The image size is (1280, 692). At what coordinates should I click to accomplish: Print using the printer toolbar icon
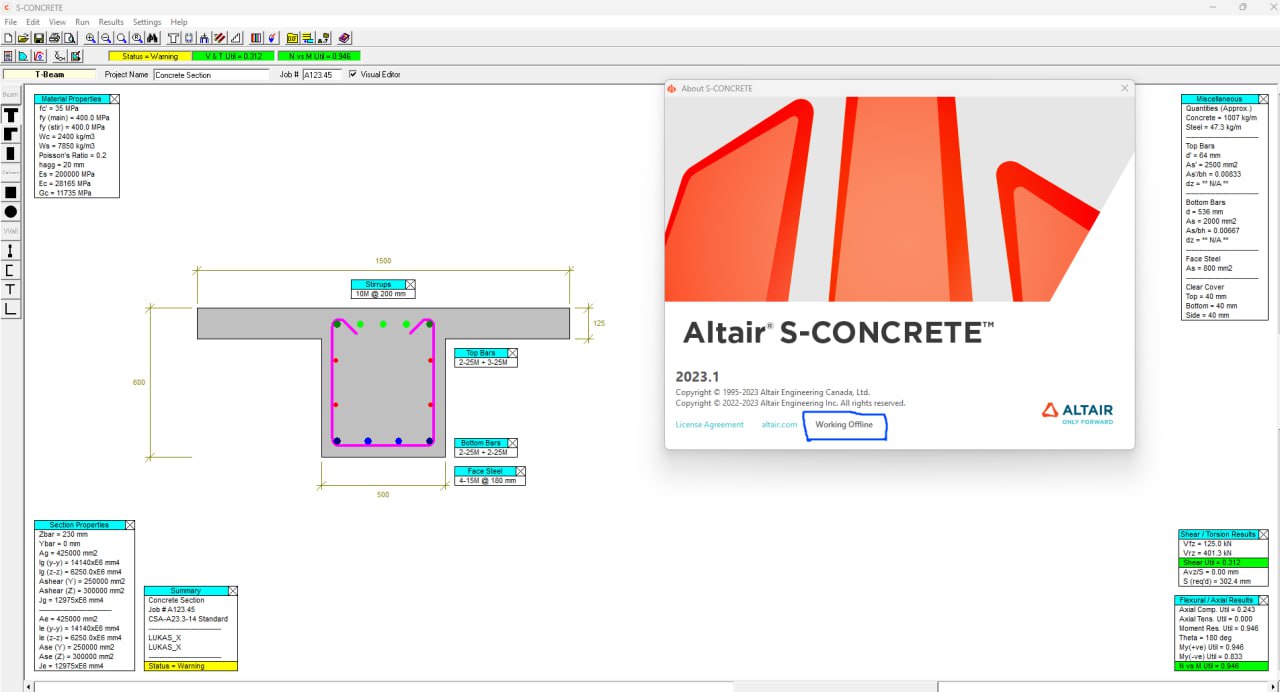54,38
